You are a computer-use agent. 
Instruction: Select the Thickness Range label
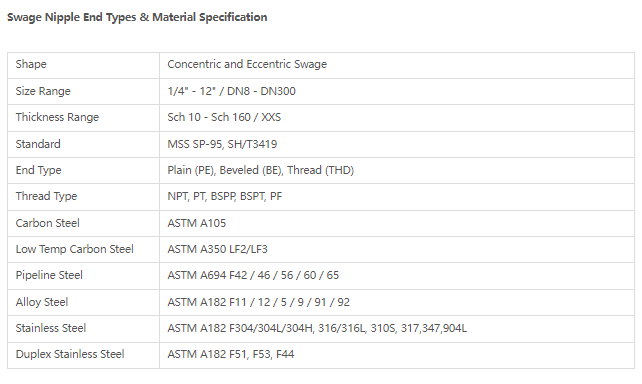coord(57,117)
